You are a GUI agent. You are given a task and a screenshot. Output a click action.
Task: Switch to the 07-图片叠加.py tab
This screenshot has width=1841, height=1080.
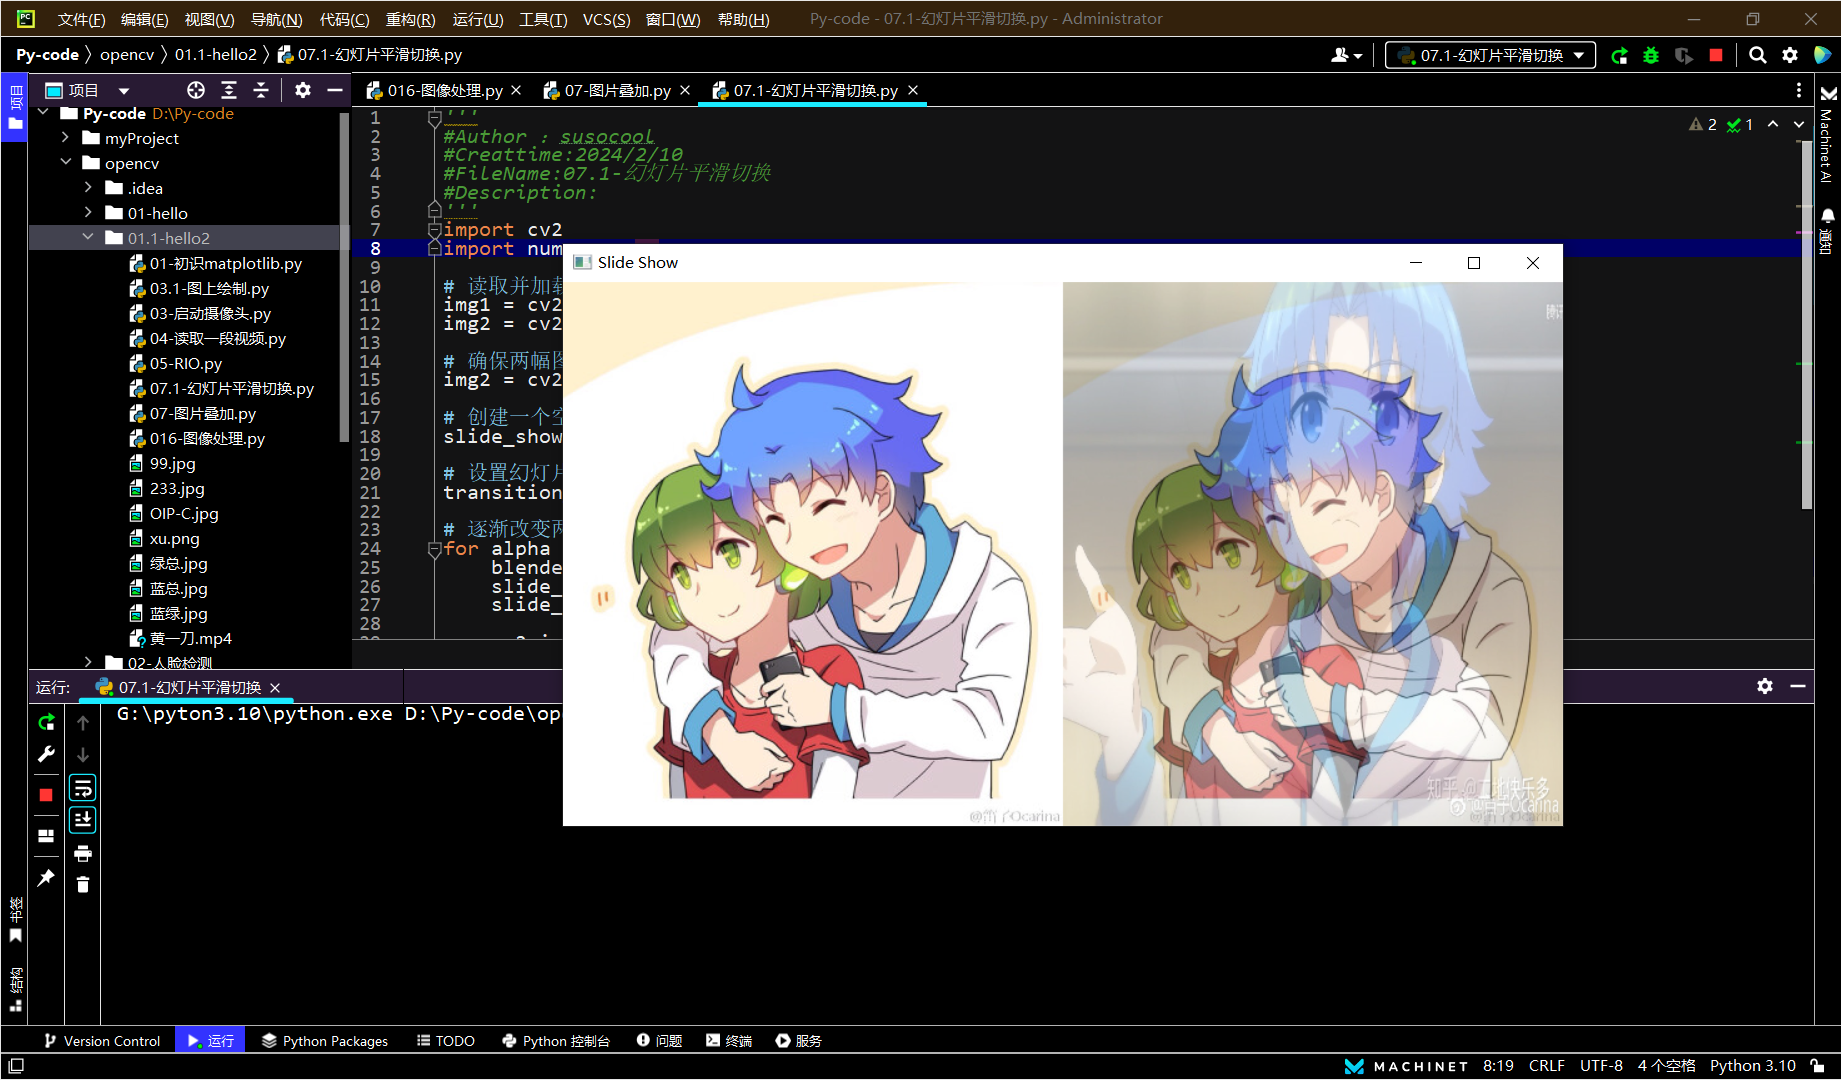pyautogui.click(x=617, y=91)
